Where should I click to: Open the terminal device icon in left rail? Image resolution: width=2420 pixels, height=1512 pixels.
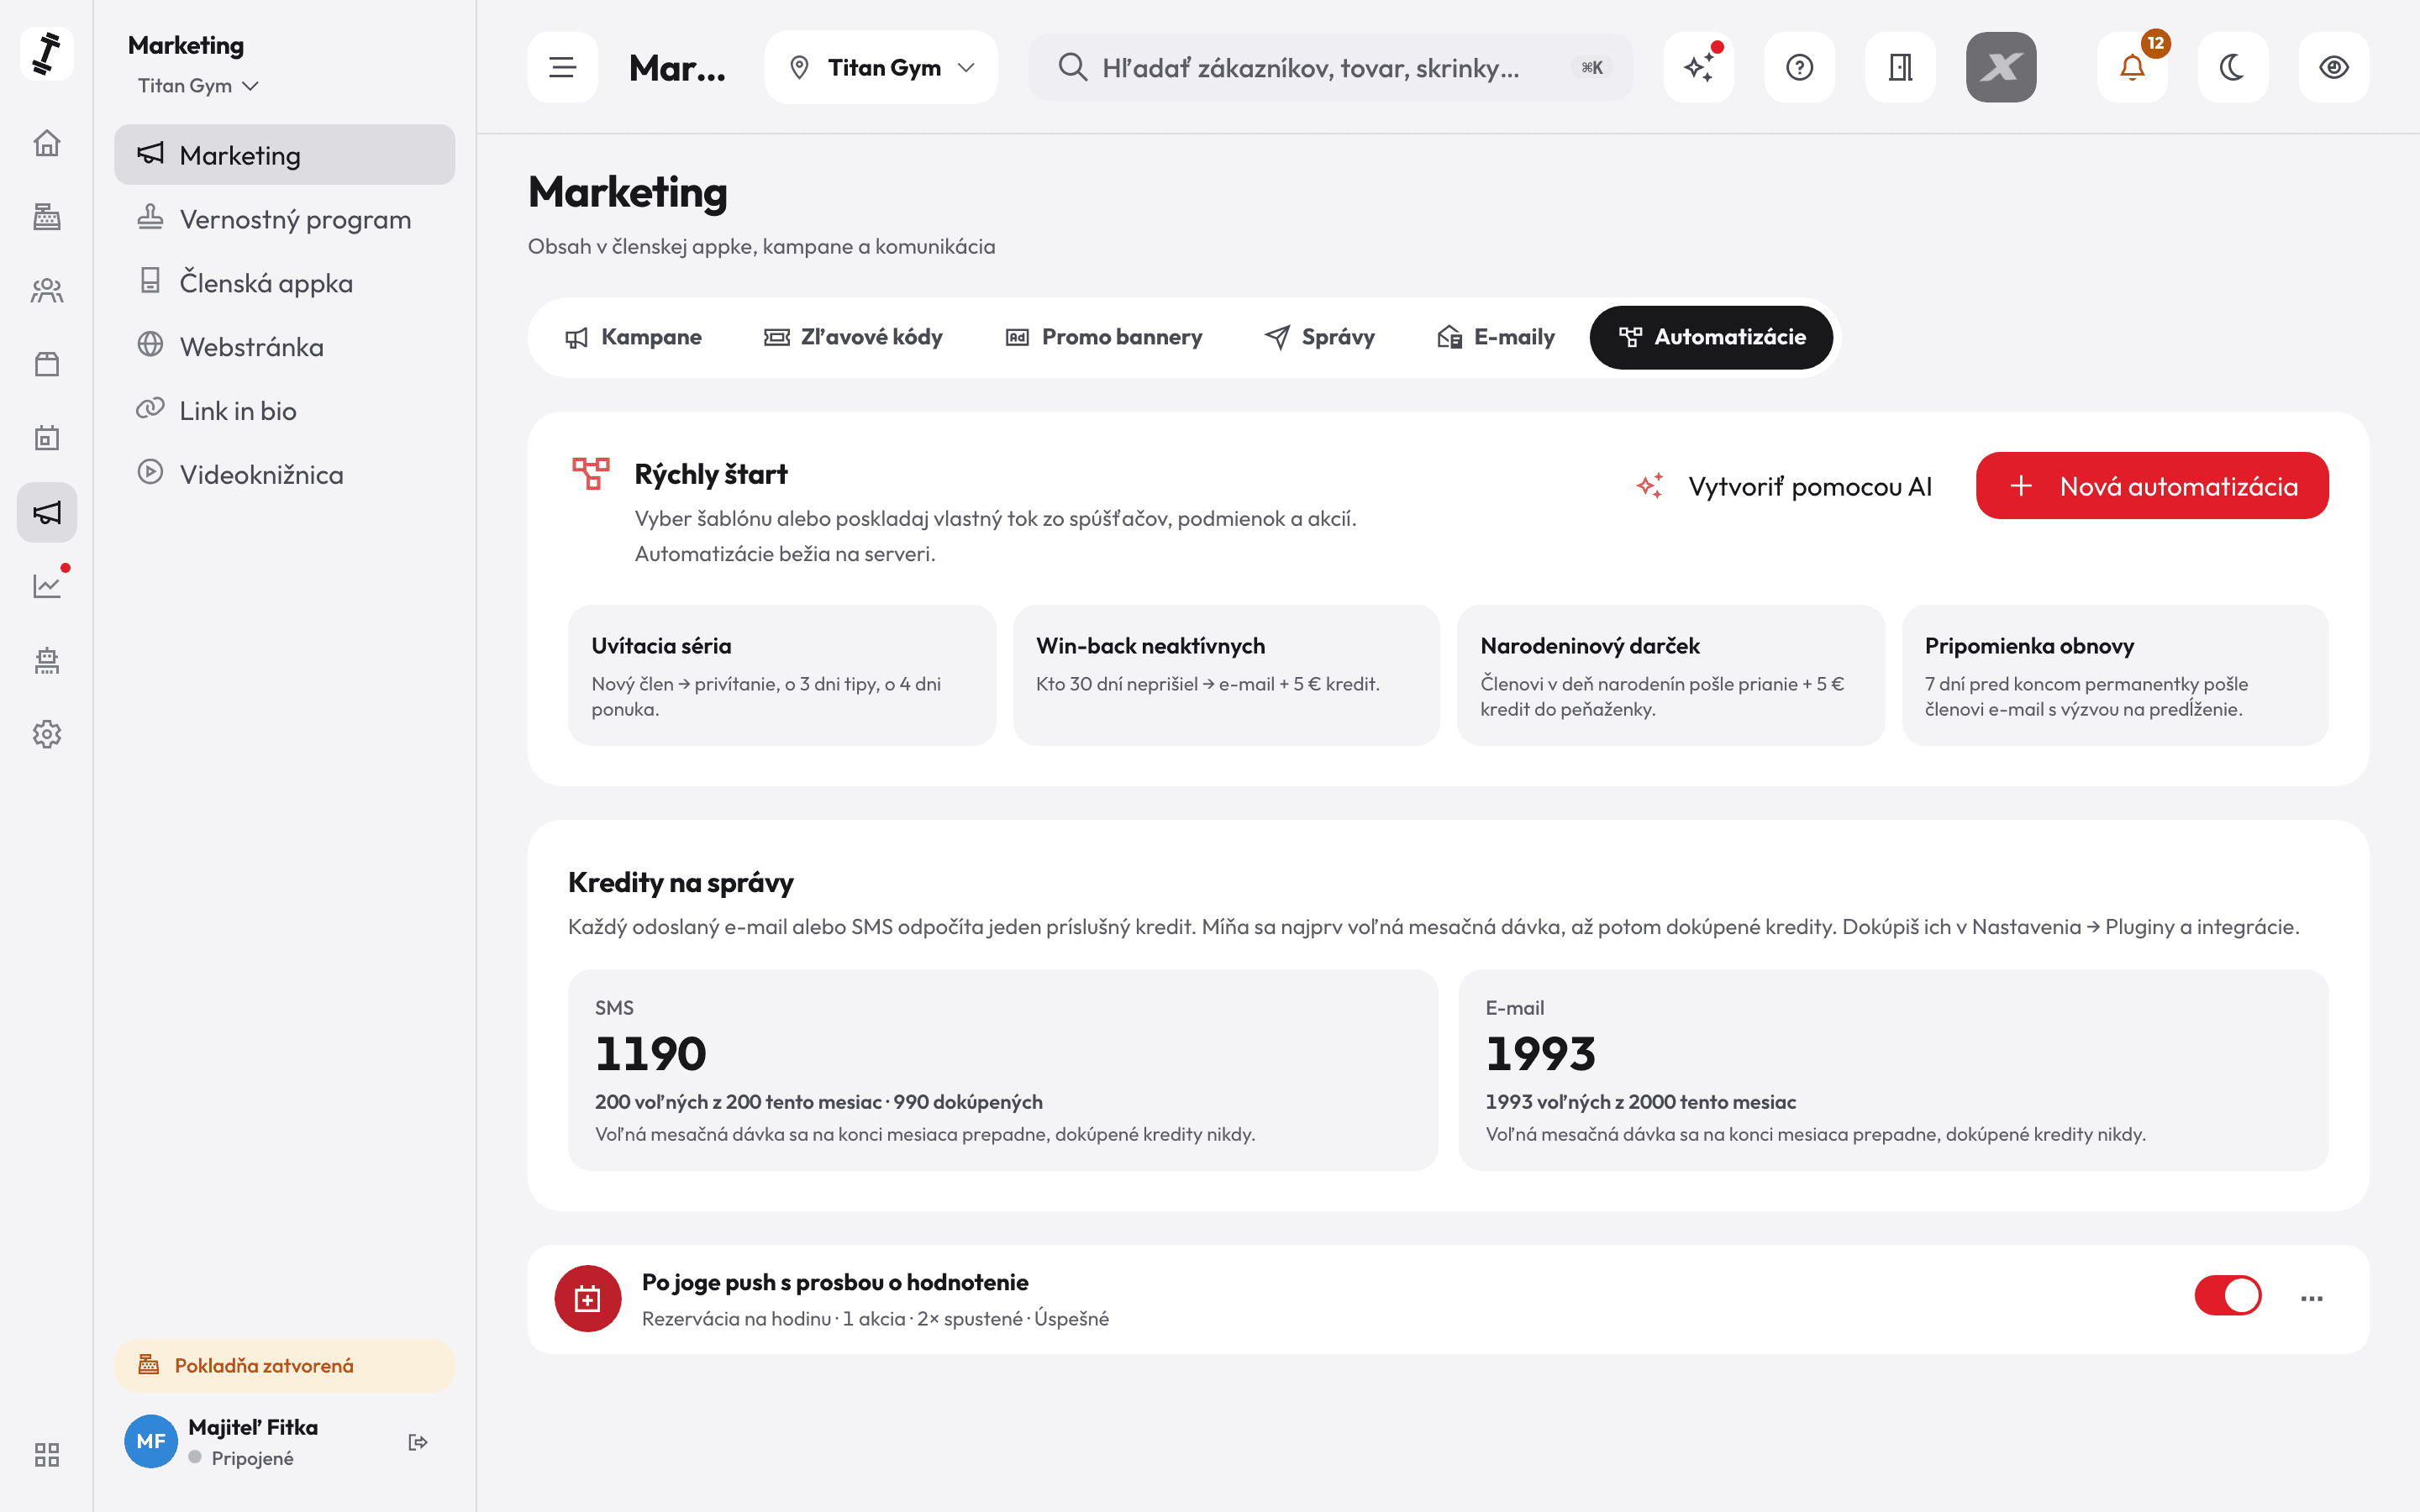(47, 660)
